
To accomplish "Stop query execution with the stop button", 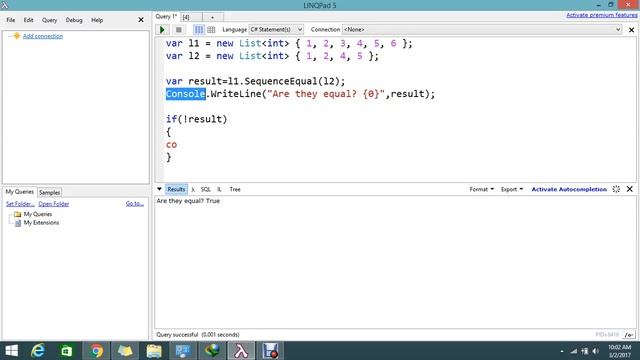I will [x=178, y=29].
